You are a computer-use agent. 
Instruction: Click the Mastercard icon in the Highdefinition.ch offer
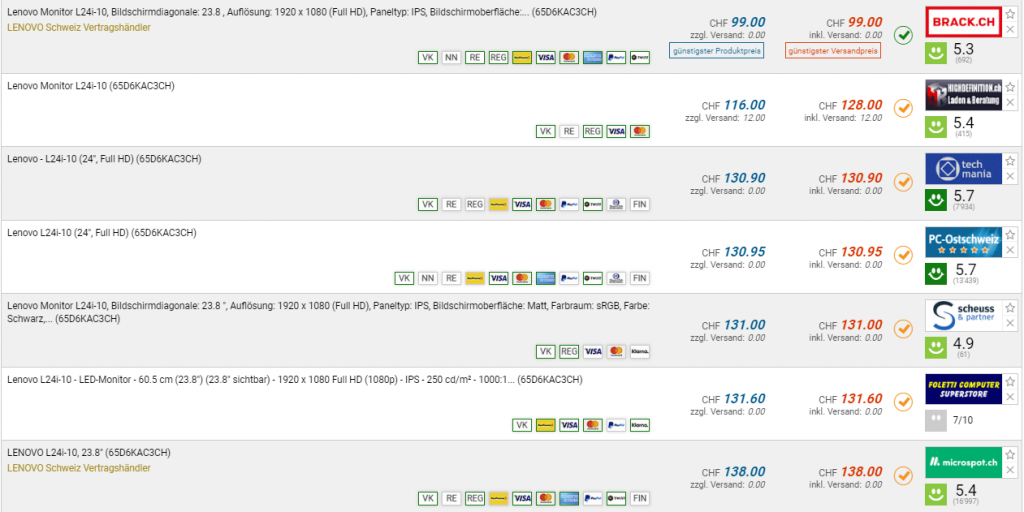pos(641,131)
